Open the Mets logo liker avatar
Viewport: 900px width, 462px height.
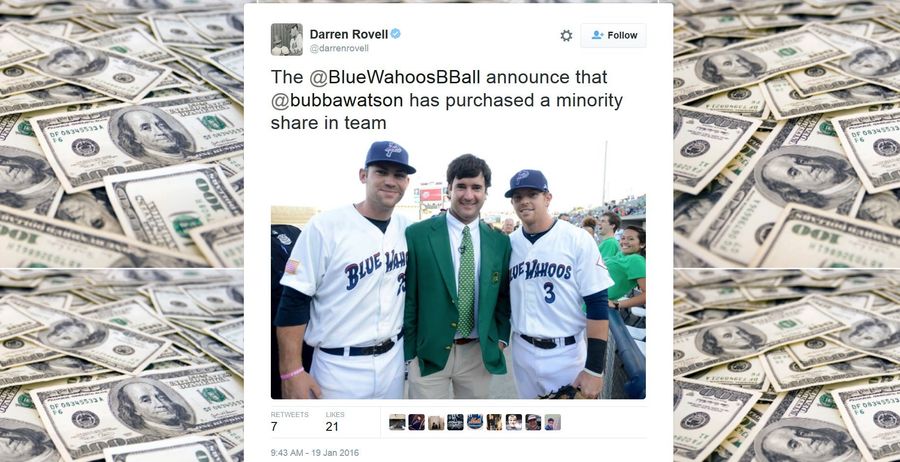click(475, 422)
